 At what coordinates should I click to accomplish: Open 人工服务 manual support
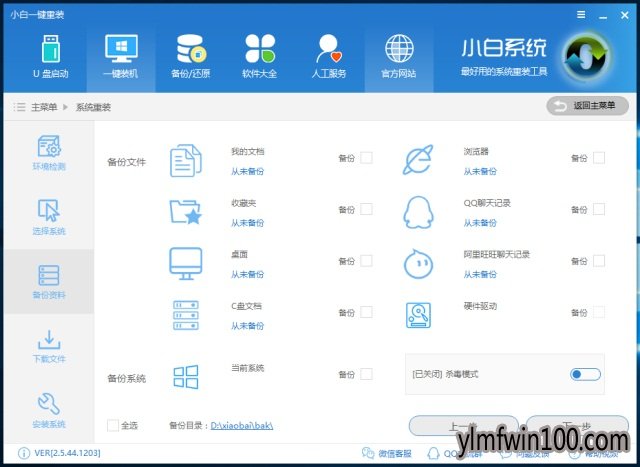click(x=329, y=57)
